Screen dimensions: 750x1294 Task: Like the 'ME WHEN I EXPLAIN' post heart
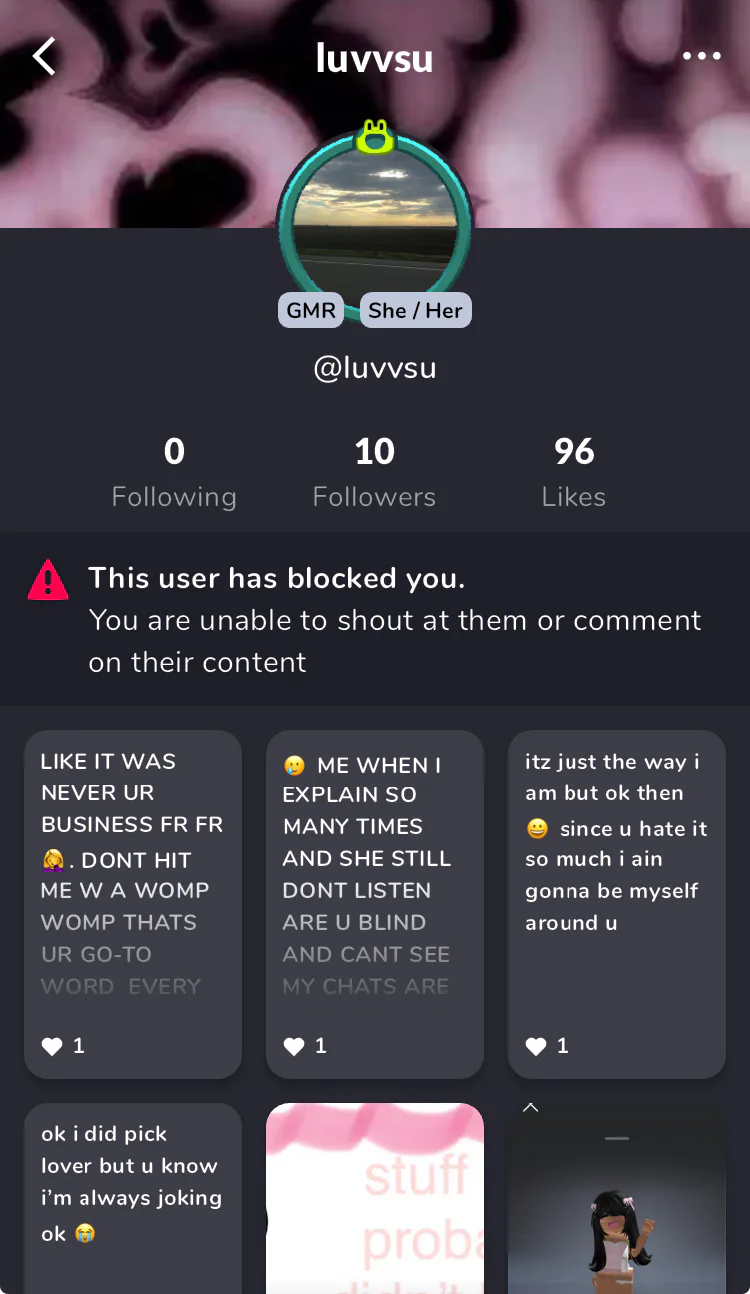(294, 1046)
